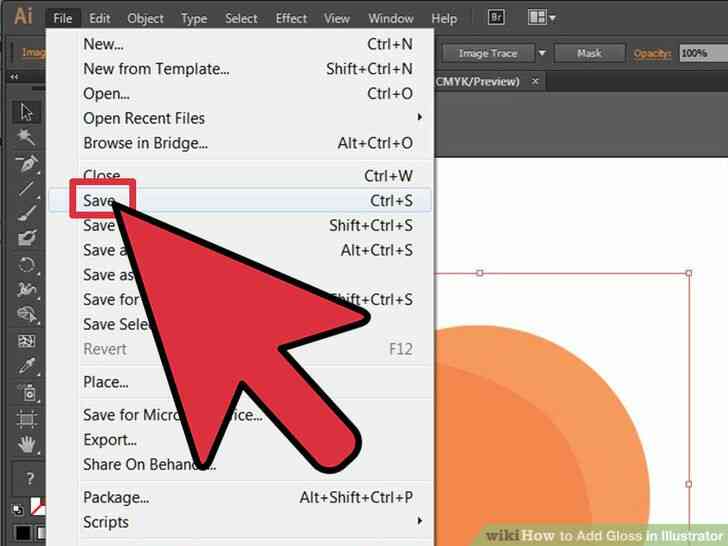The height and width of the screenshot is (546, 728).
Task: Click the 100% opacity input field
Action: 703,53
